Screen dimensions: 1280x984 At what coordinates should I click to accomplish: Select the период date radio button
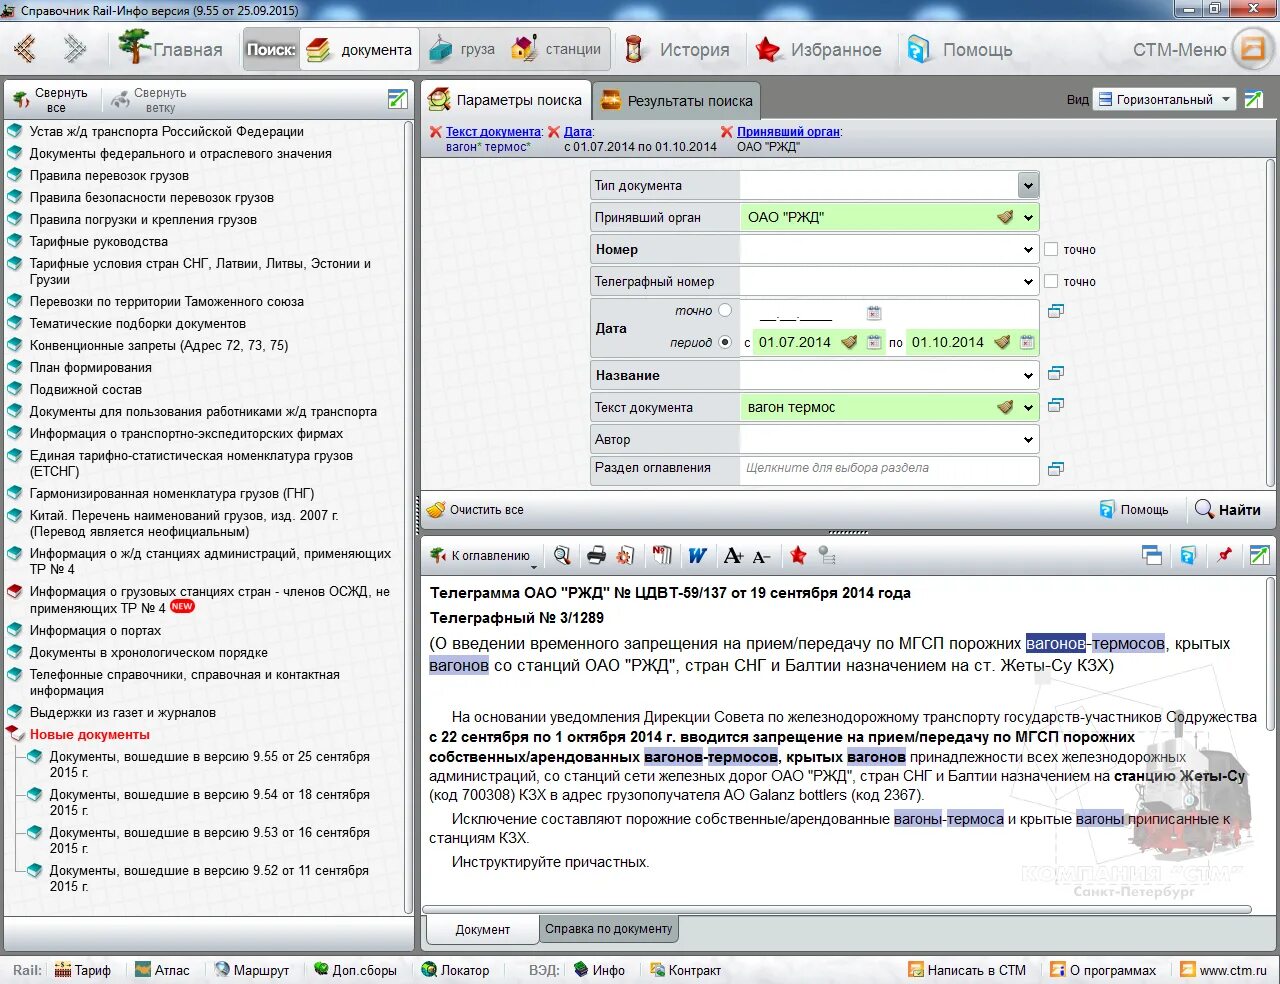725,342
